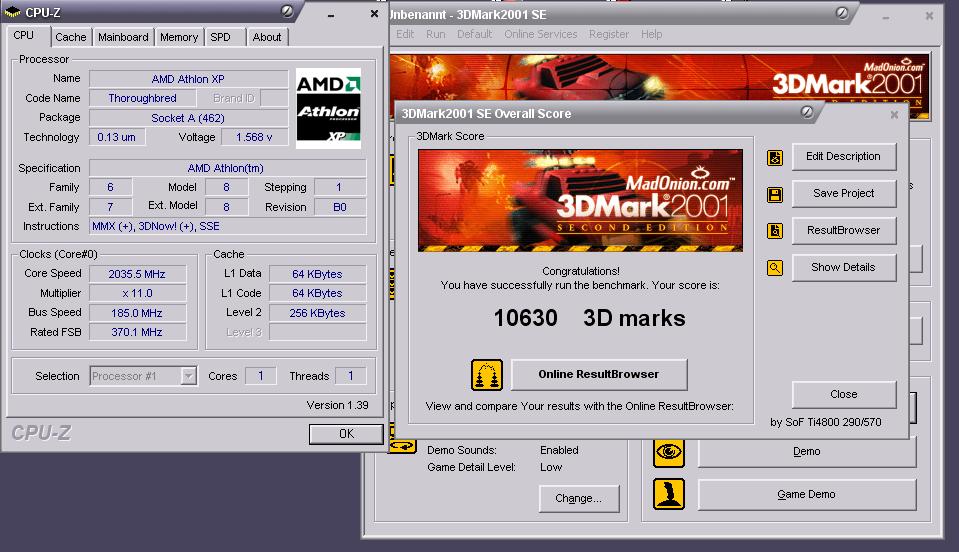The height and width of the screenshot is (552, 959).
Task: Click the AMD Athlon XP logo image
Action: pos(328,108)
